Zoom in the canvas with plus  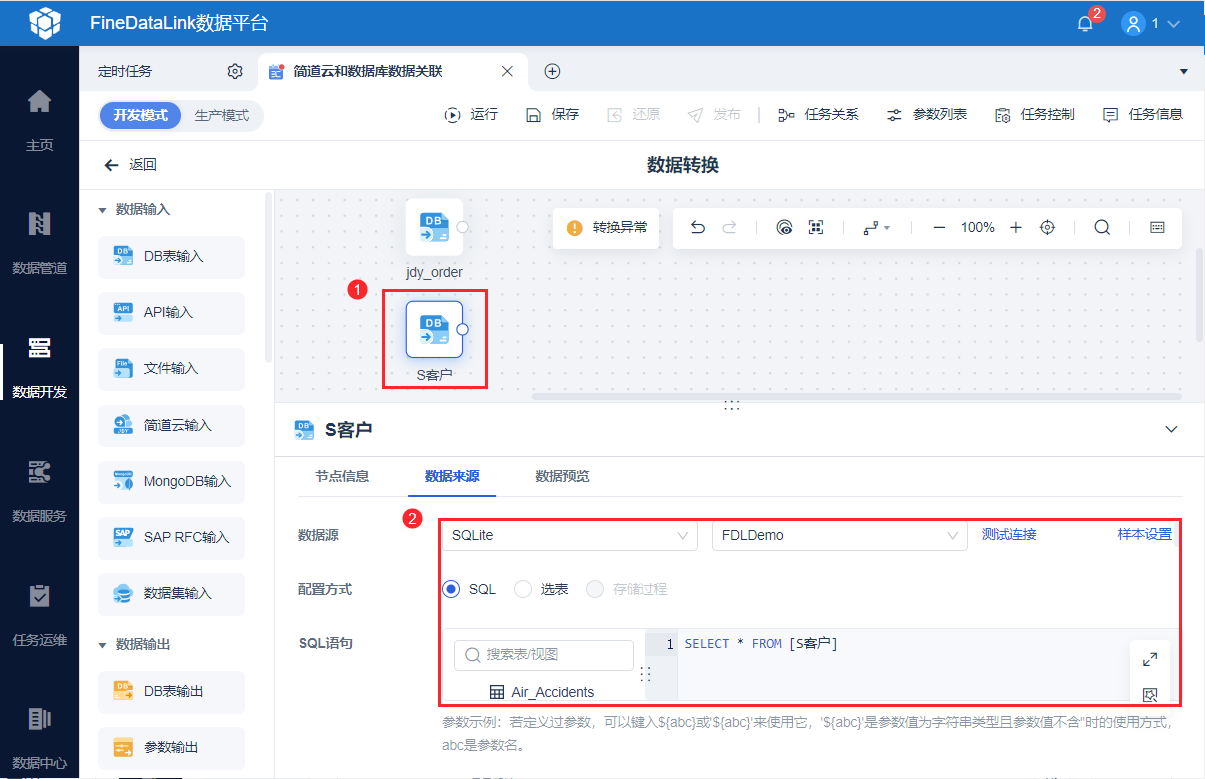[x=1016, y=228]
